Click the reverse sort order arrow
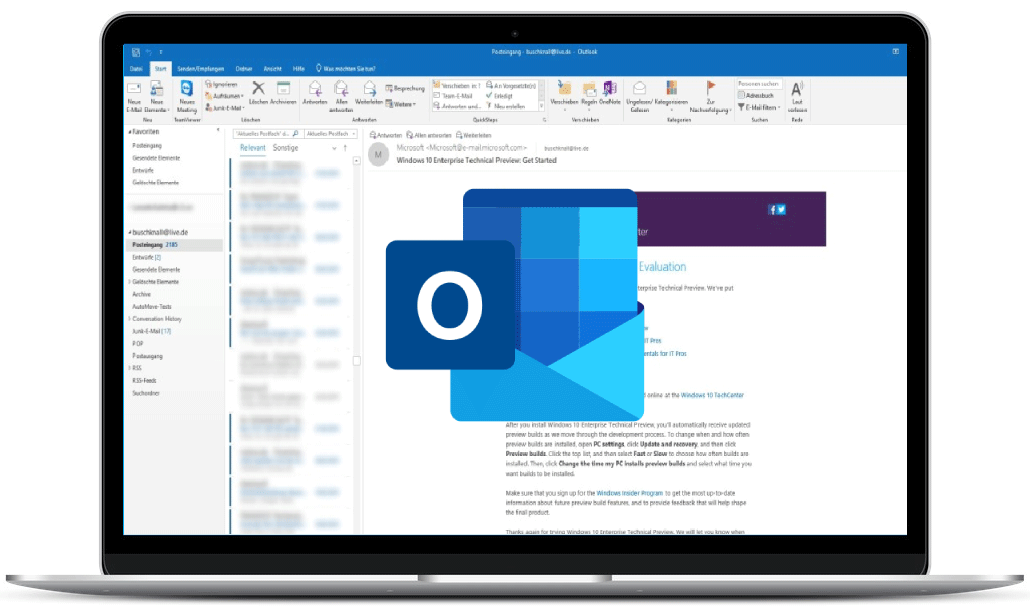This screenshot has height=610, width=1030. (x=345, y=148)
